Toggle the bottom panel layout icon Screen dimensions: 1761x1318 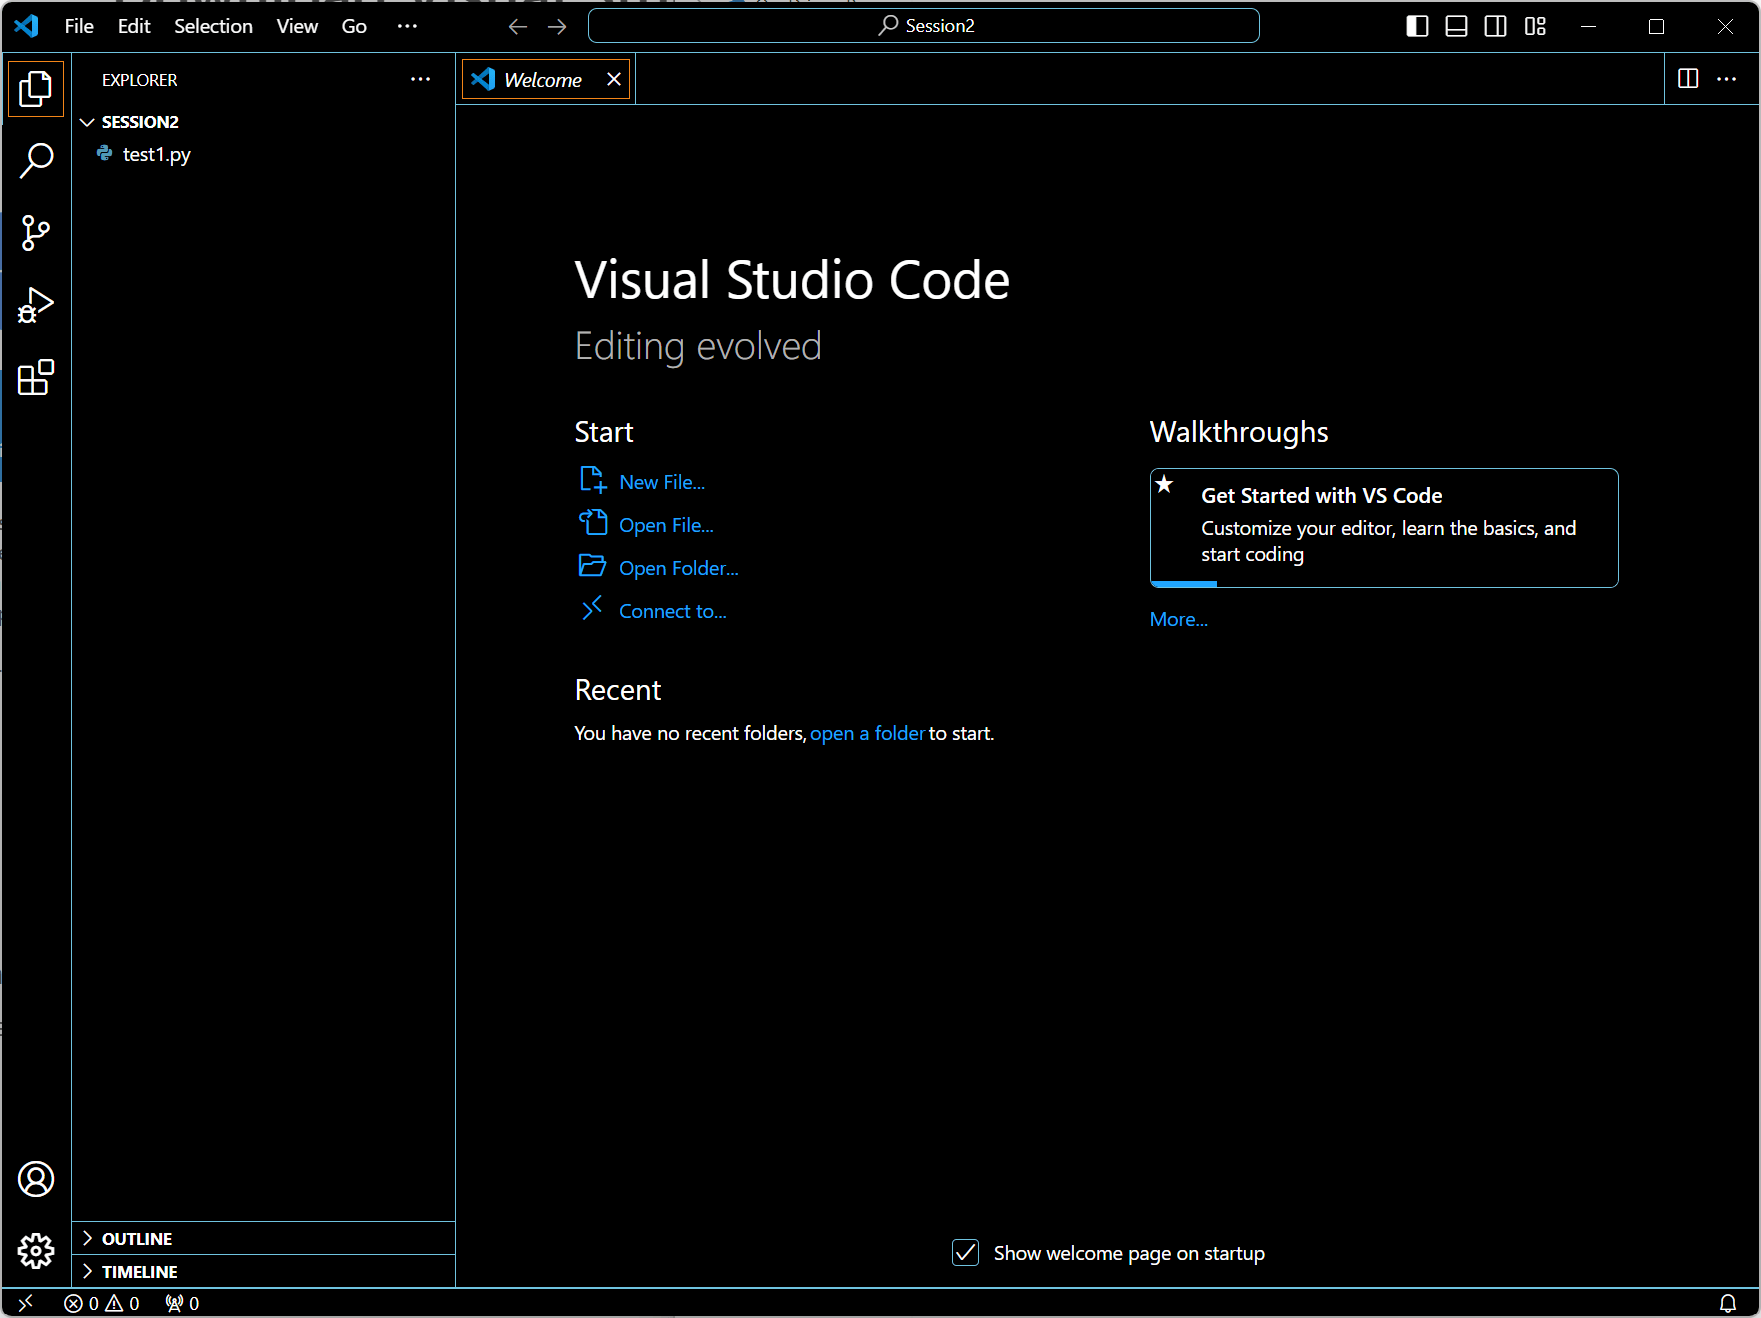tap(1457, 27)
